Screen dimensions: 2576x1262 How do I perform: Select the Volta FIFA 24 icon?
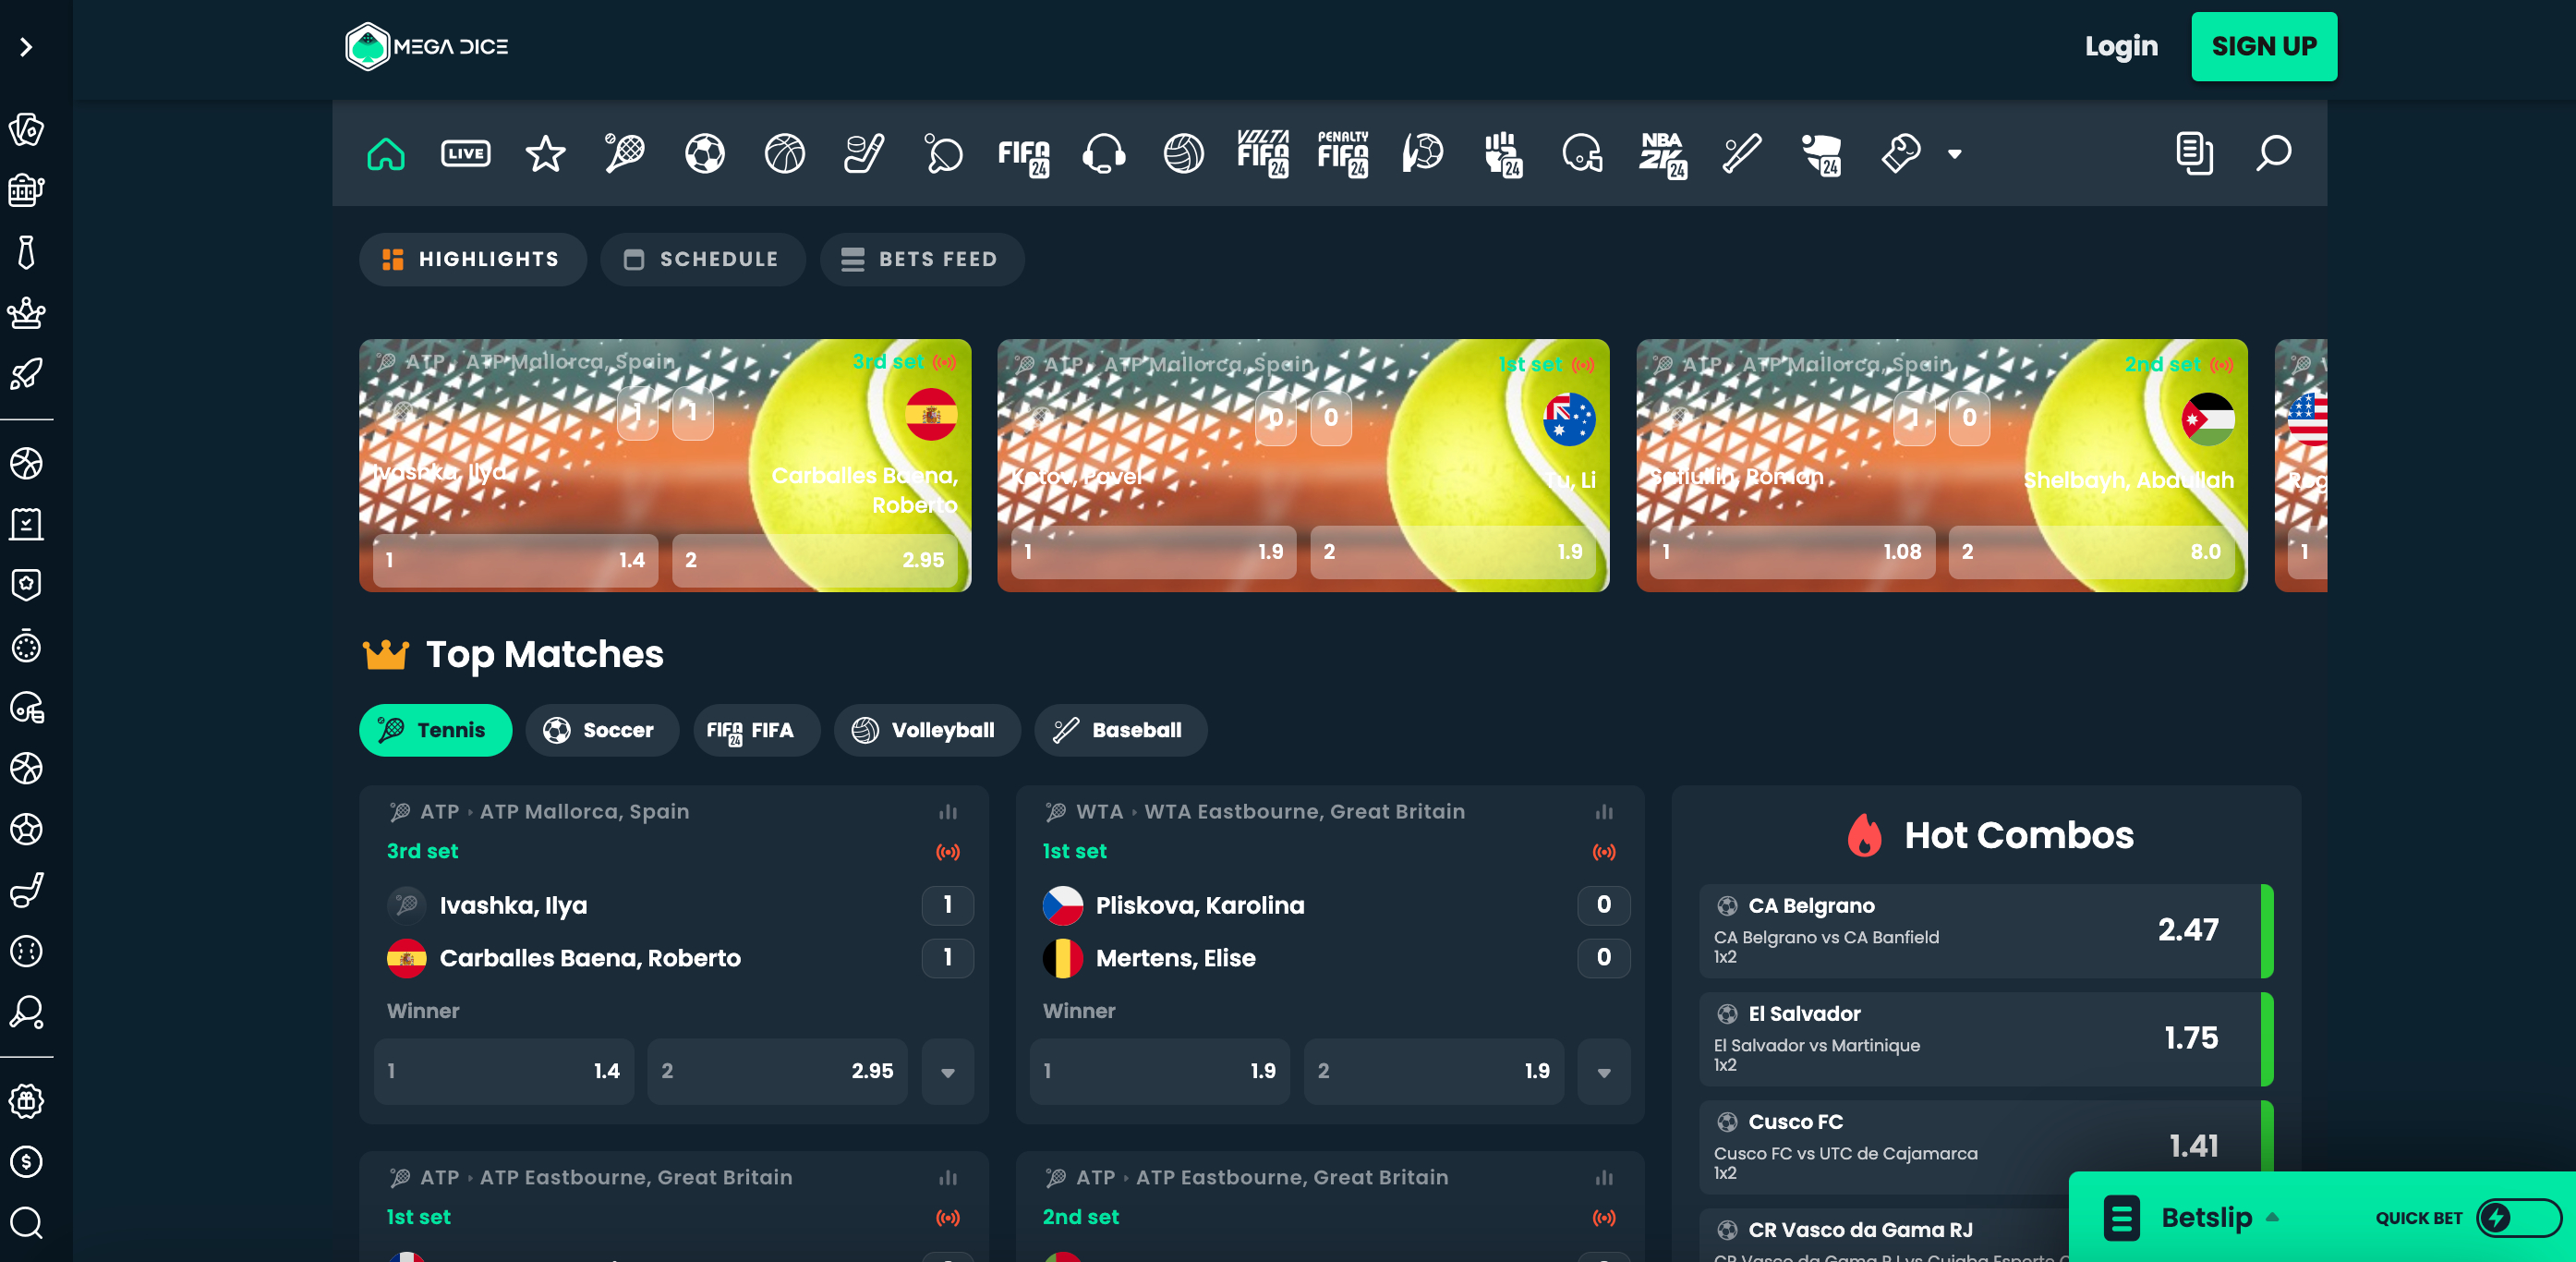point(1263,154)
